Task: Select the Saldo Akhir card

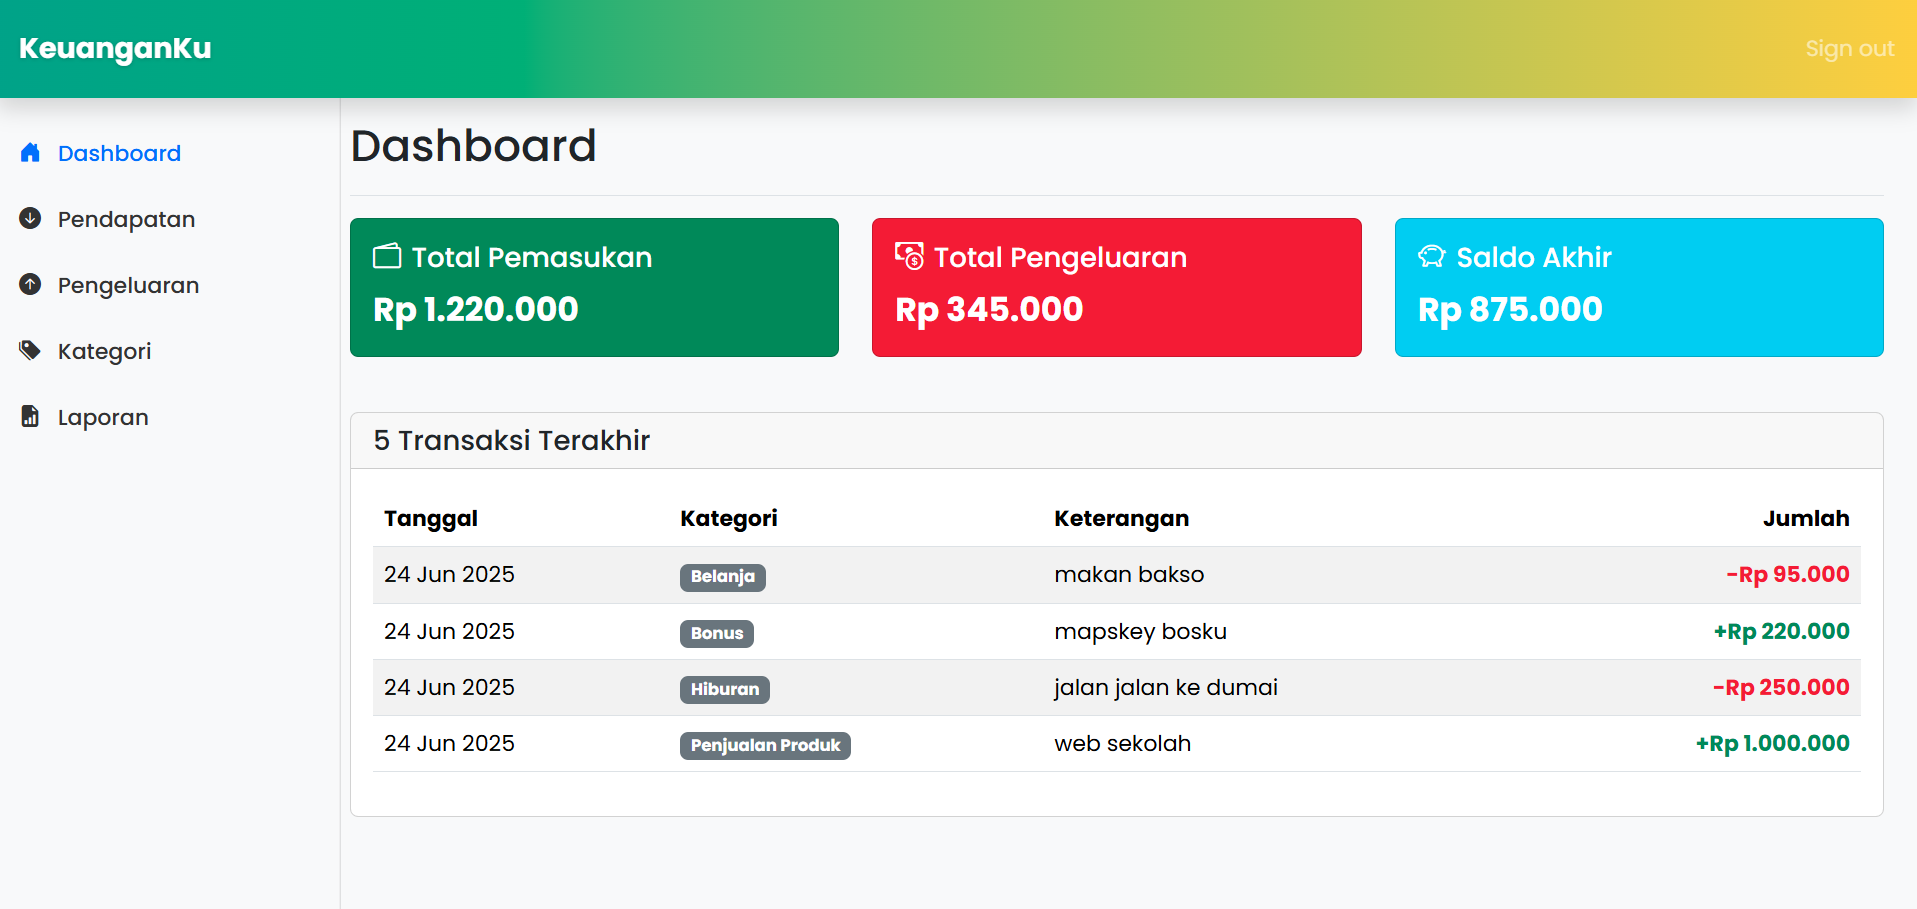Action: 1639,287
